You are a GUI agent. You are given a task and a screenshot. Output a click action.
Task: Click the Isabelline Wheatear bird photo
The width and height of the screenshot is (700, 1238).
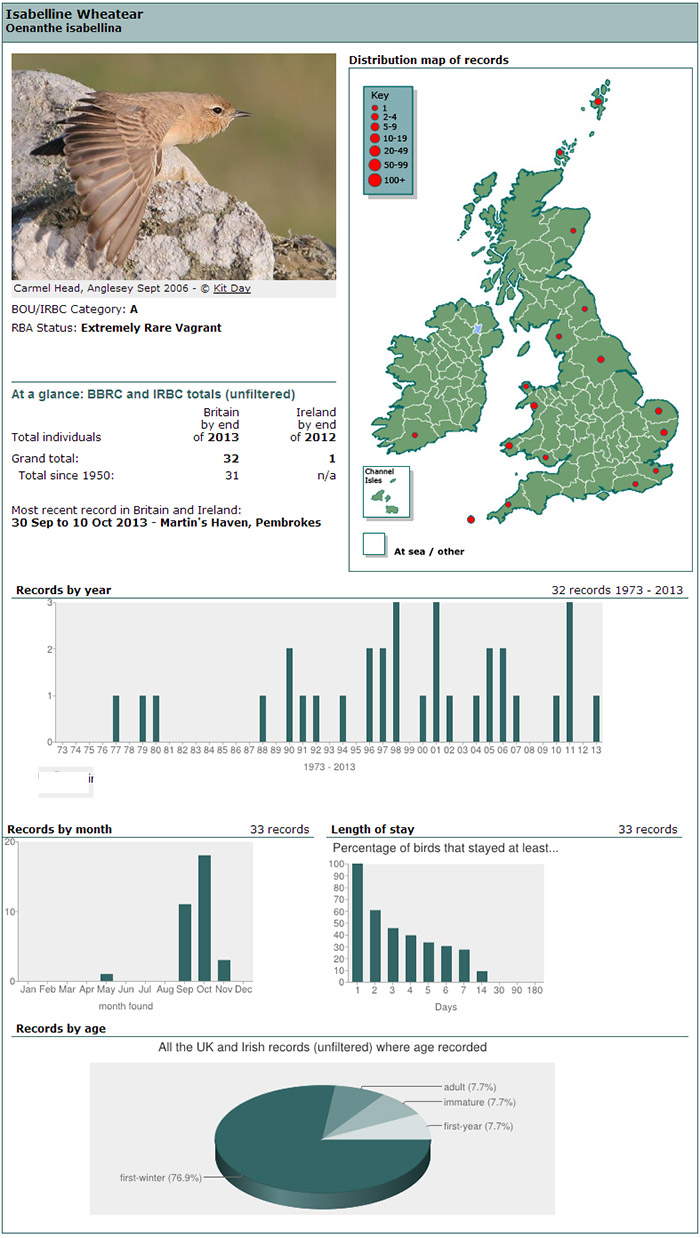(174, 166)
